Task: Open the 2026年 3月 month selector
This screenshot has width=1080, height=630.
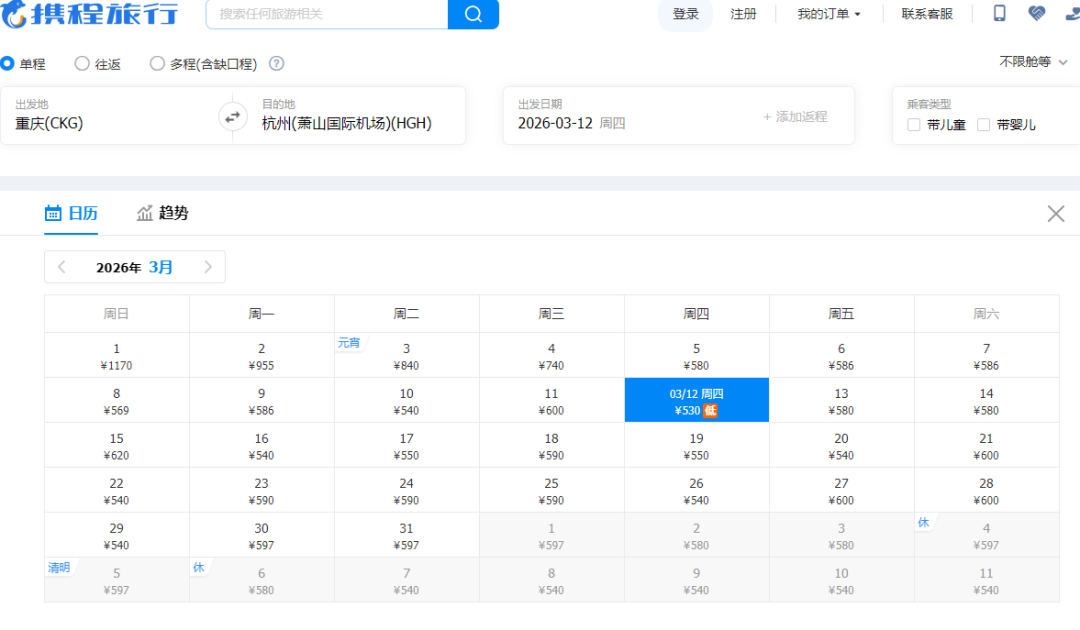Action: [x=134, y=267]
